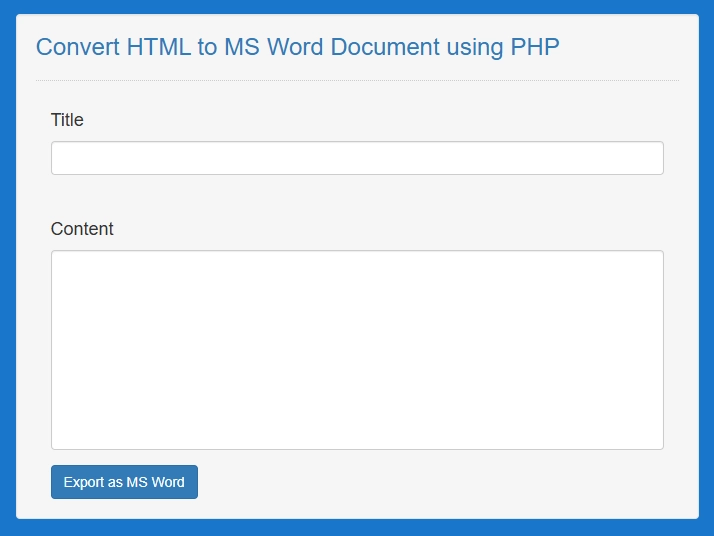Click the word "HTML" in the heading
714x536 pixels.
[x=158, y=47]
